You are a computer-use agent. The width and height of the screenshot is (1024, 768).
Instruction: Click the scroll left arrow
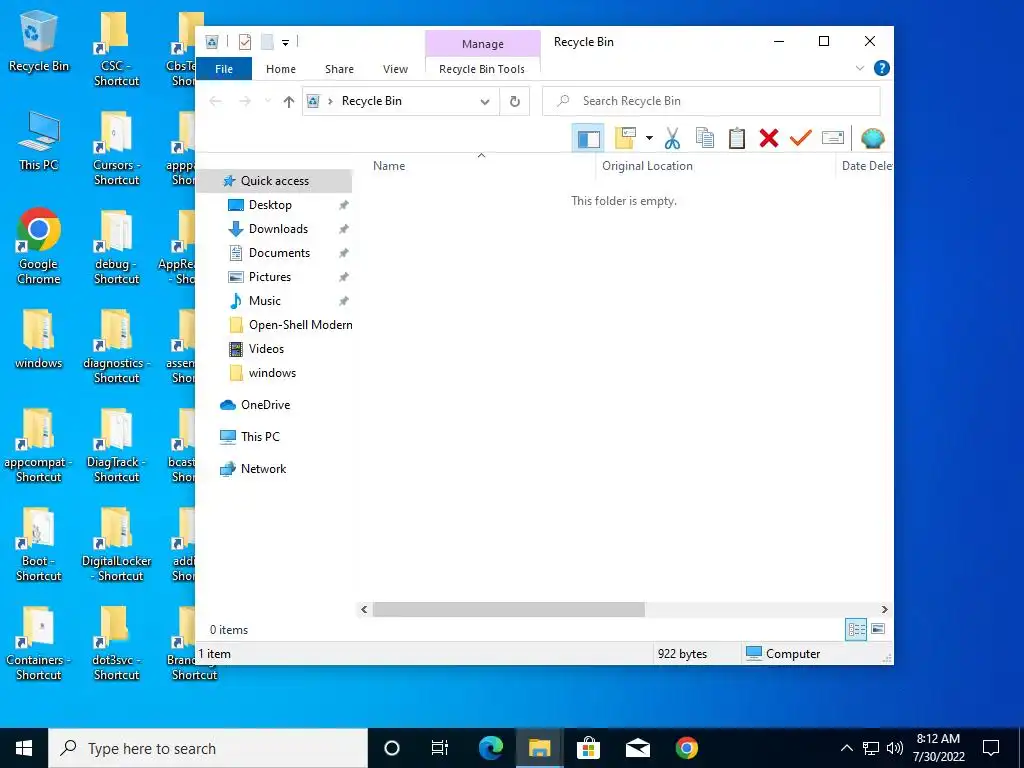click(x=364, y=609)
